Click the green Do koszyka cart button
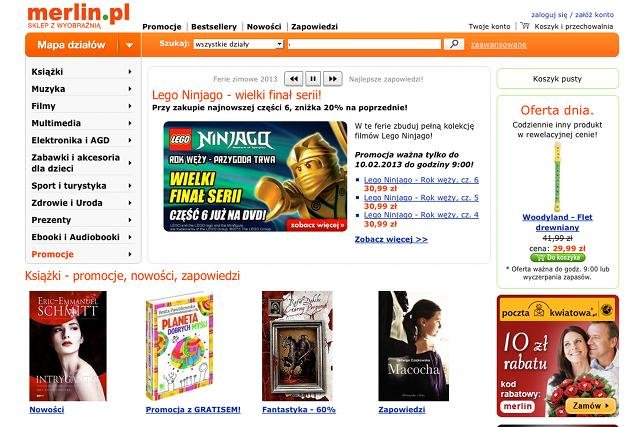The image size is (640, 427). tap(557, 258)
